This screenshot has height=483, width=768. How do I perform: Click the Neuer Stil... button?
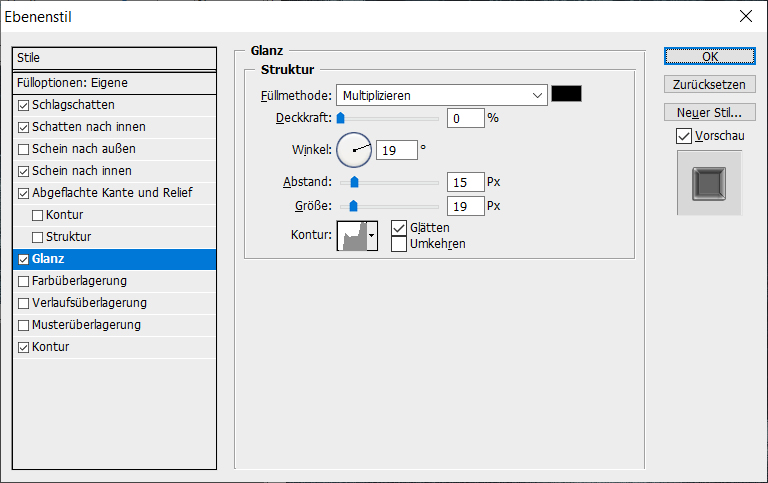709,111
